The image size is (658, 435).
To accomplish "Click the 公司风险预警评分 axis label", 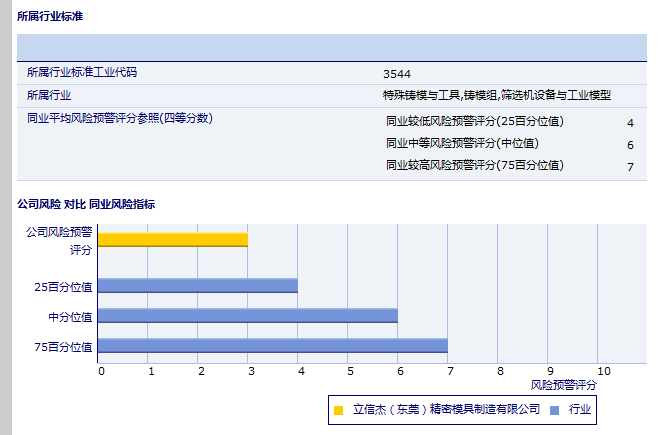I will (x=59, y=240).
